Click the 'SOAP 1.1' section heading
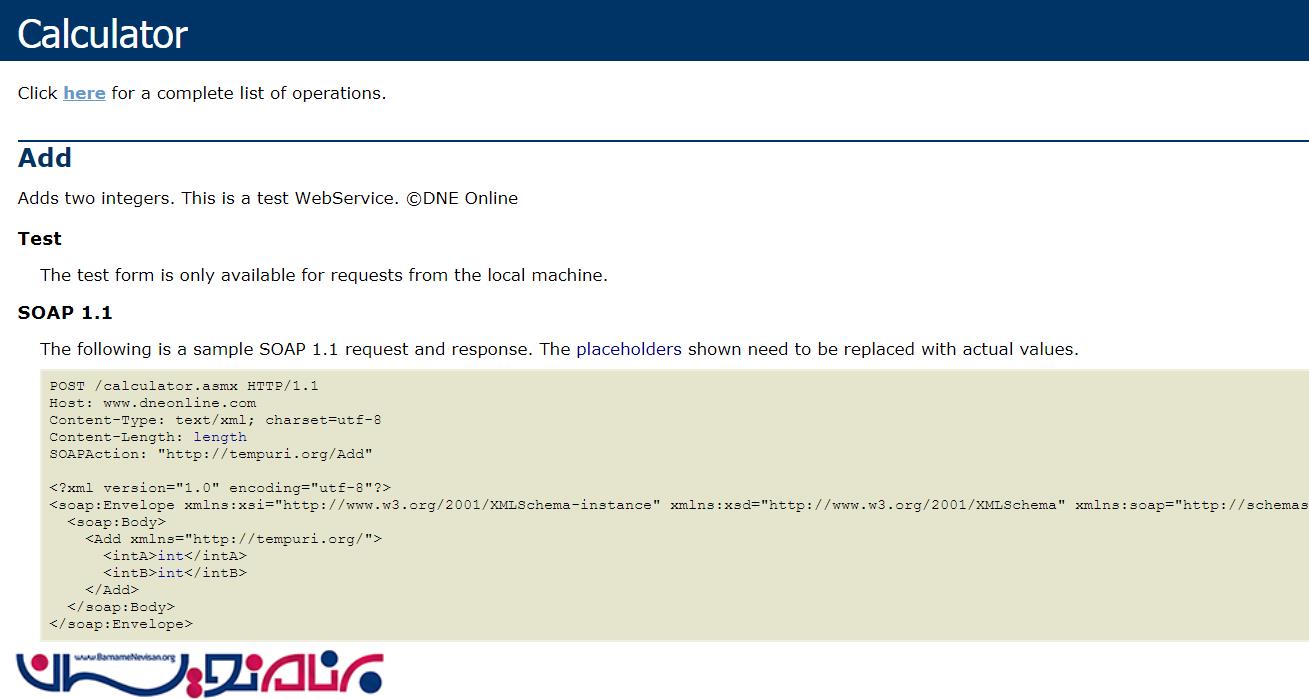The width and height of the screenshot is (1309, 699). 65,313
